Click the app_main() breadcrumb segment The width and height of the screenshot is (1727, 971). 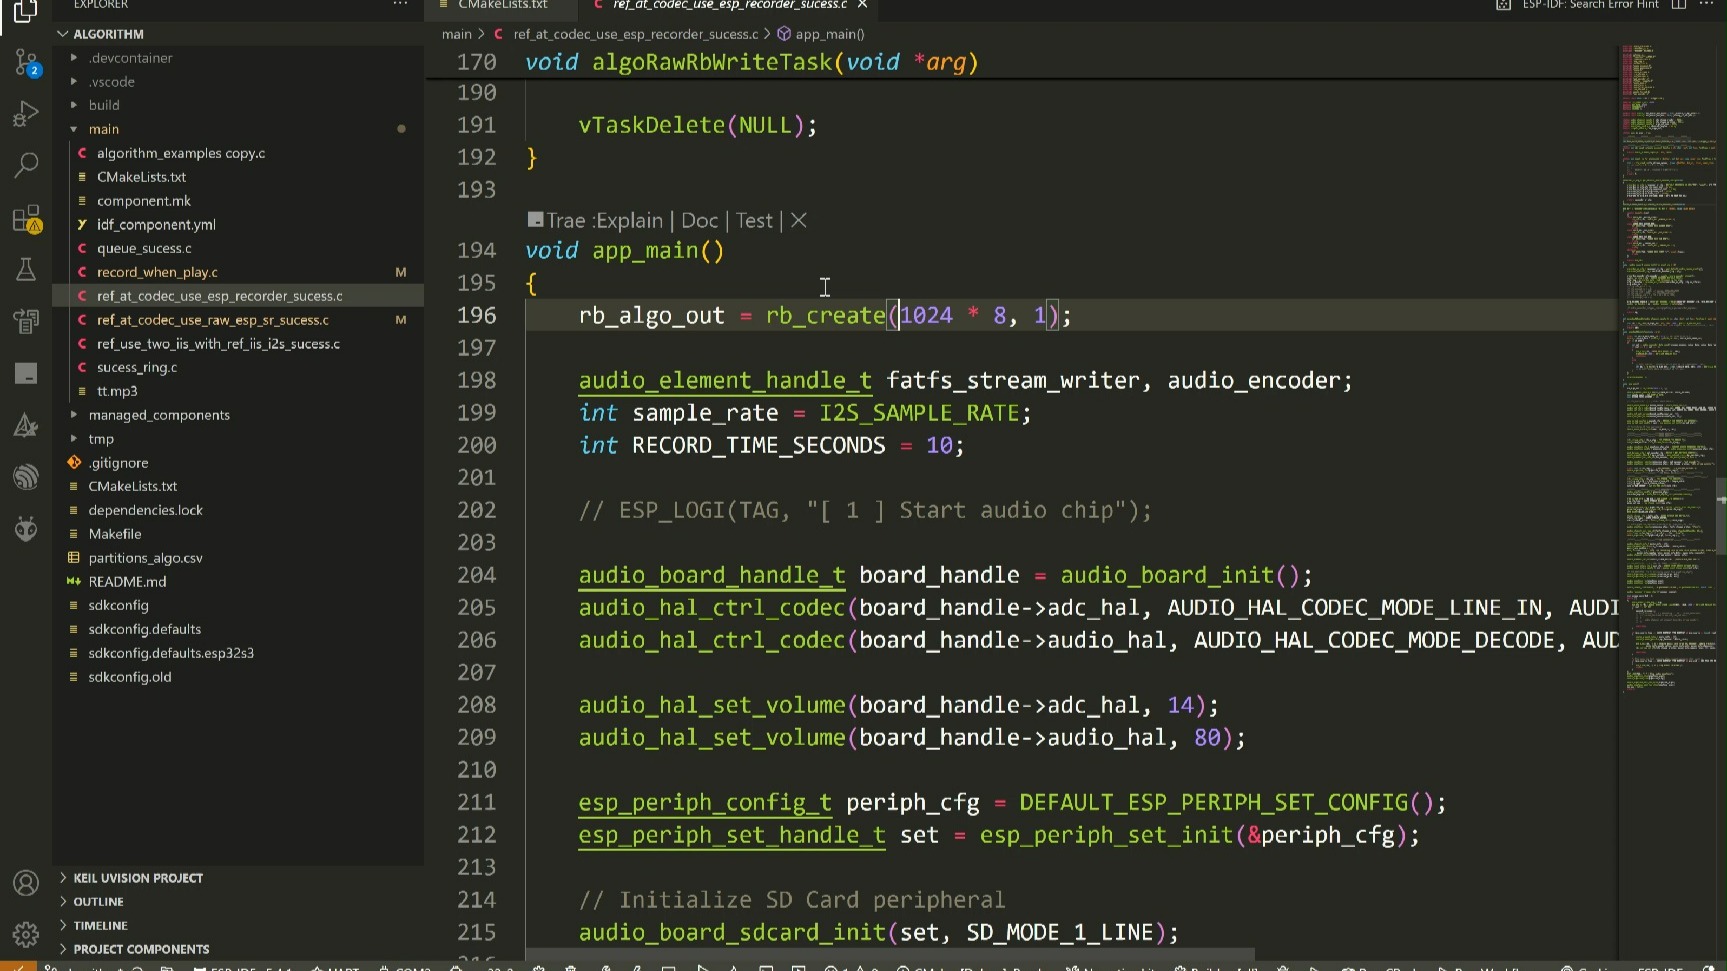(x=830, y=34)
